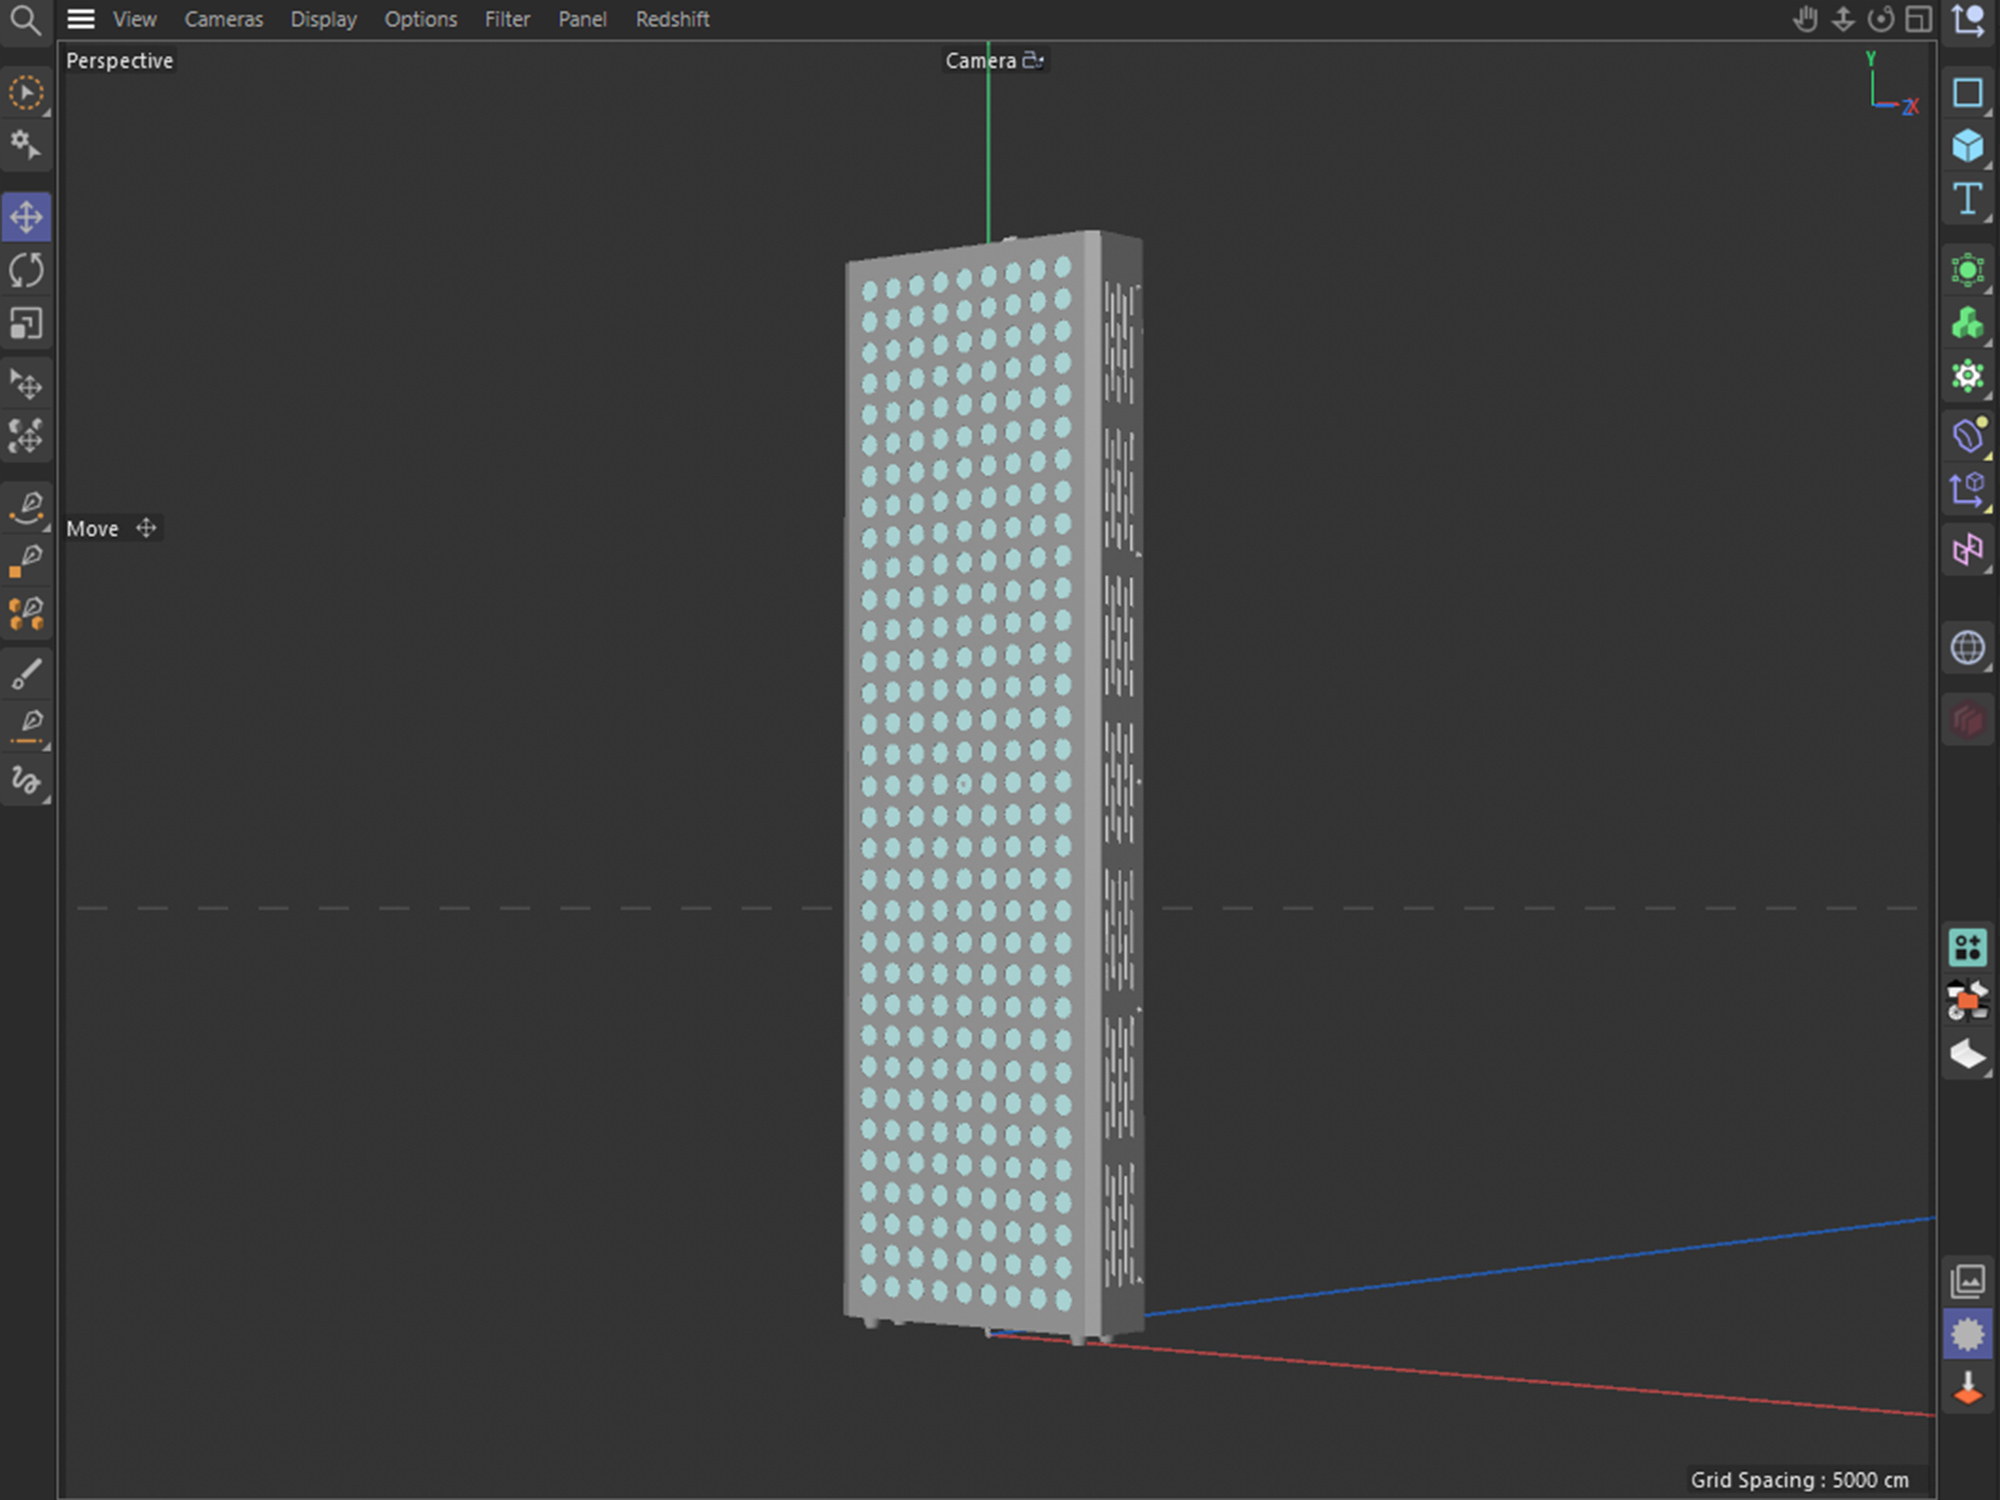Image resolution: width=2000 pixels, height=1500 pixels.
Task: Select the Spline Pen tool
Action: pos(26,508)
